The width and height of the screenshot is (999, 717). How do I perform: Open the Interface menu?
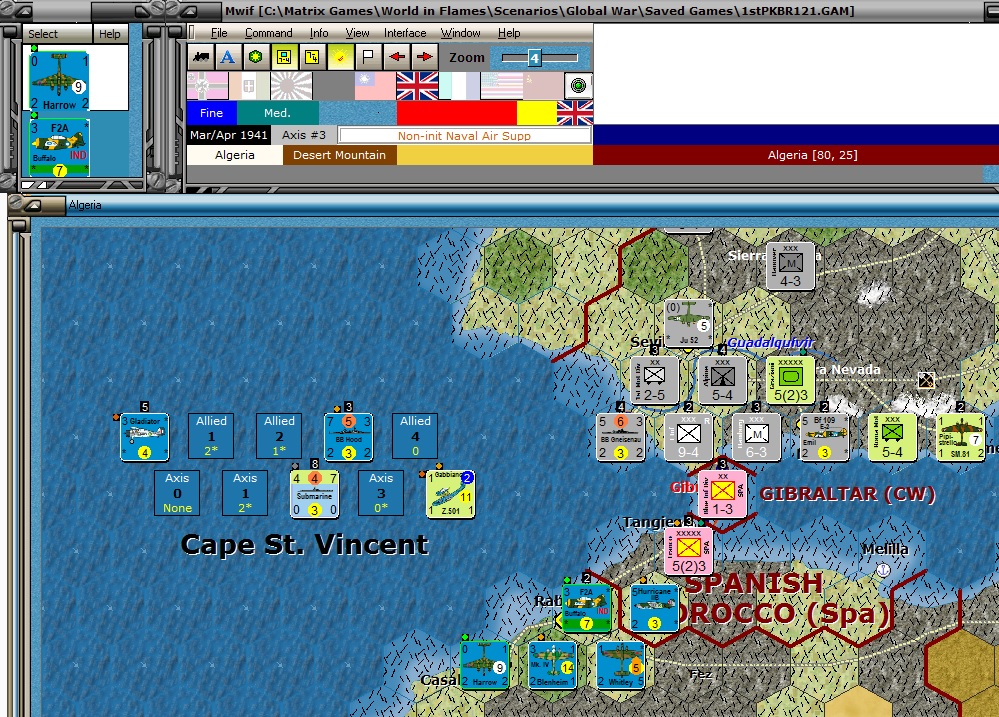point(405,33)
